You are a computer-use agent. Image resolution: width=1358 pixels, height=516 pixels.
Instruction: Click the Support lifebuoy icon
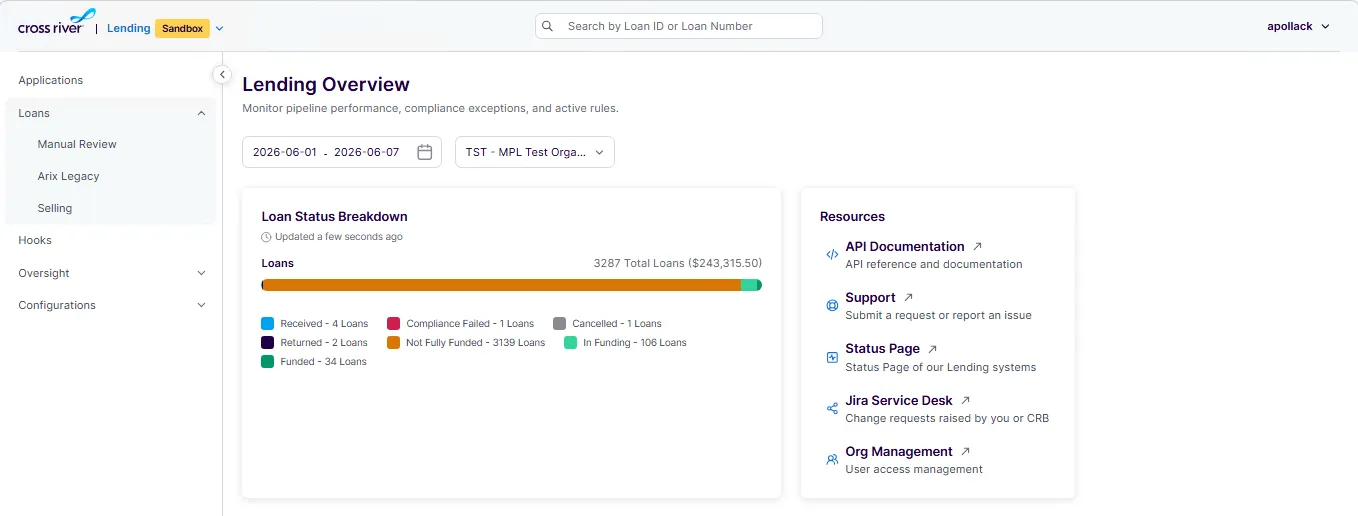click(832, 306)
